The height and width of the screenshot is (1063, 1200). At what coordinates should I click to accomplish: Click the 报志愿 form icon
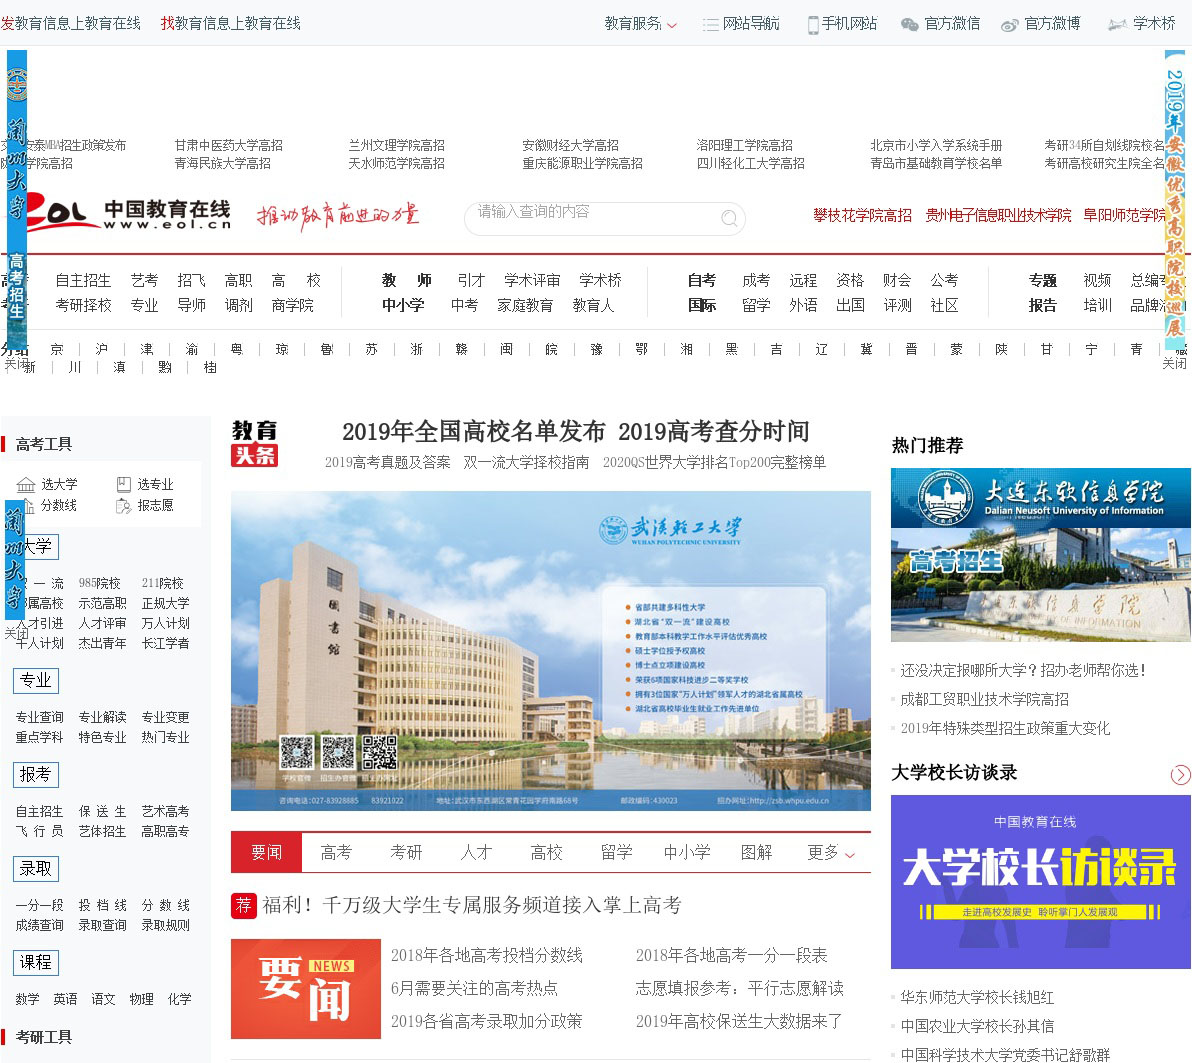click(124, 506)
